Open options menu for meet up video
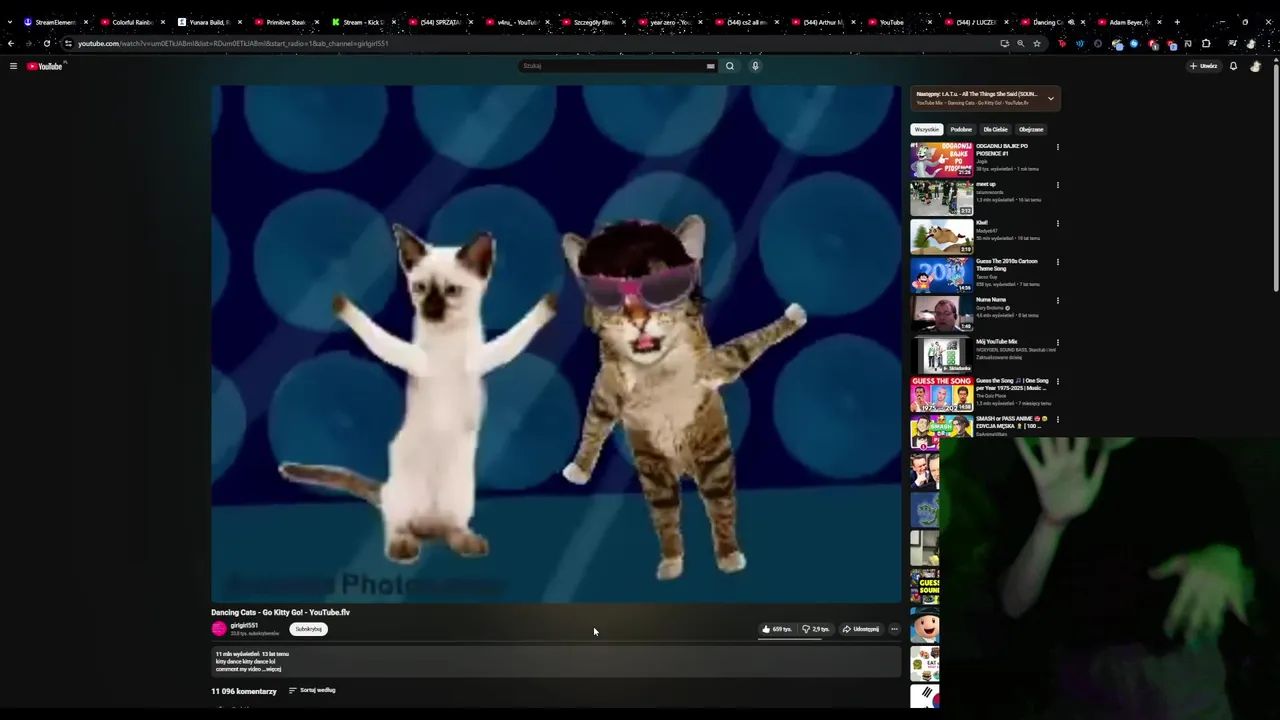Screen dimensions: 1280x720 tap(1057, 185)
